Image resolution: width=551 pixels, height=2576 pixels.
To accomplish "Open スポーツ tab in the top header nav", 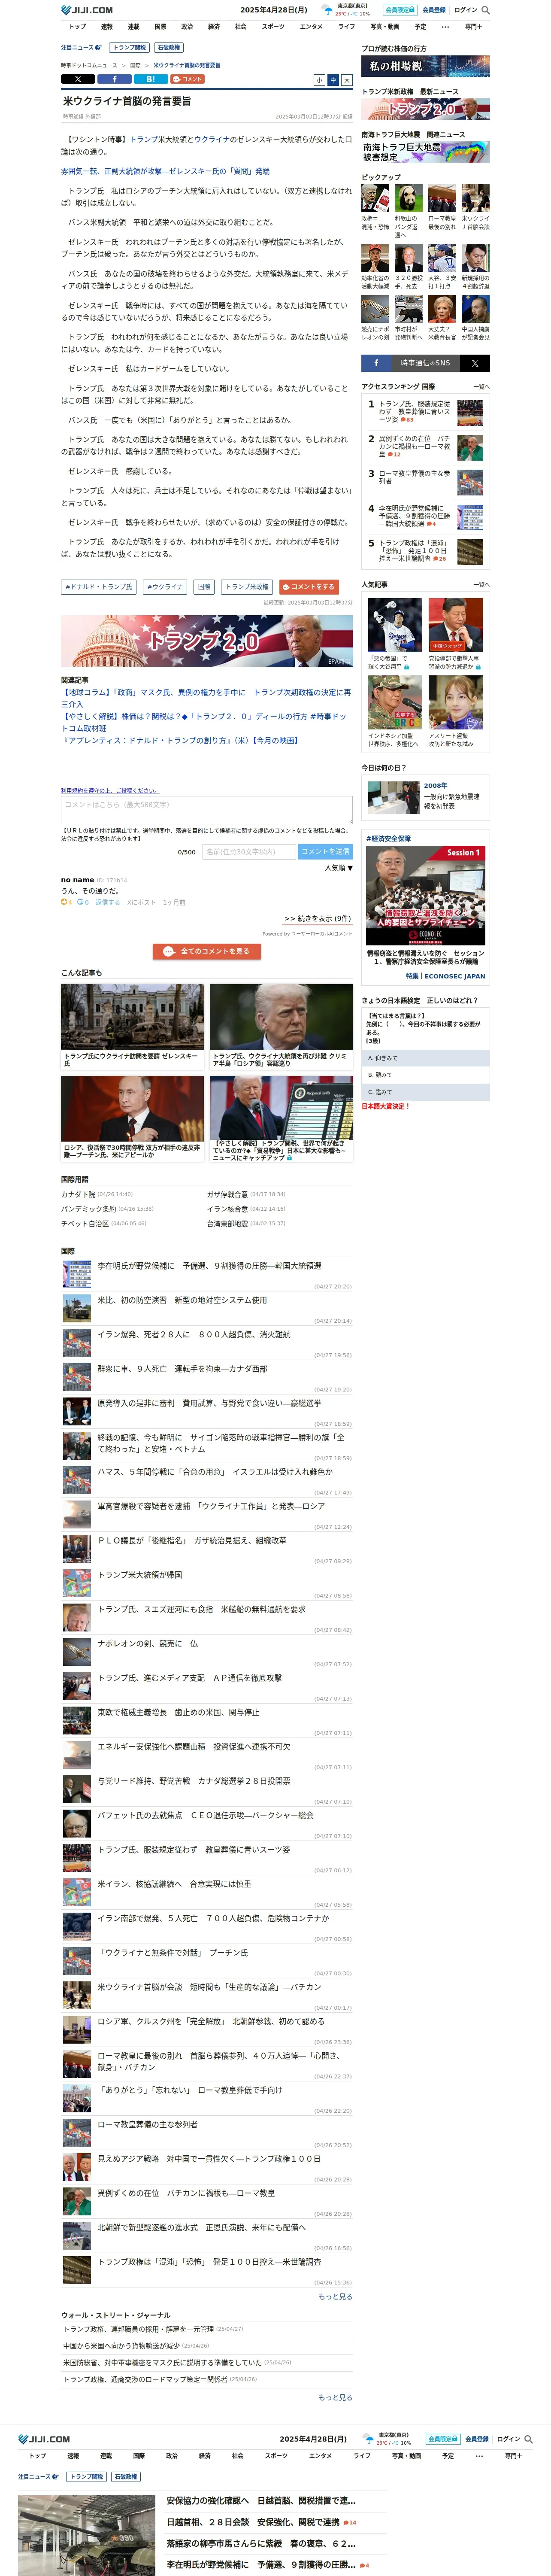I will tap(273, 27).
